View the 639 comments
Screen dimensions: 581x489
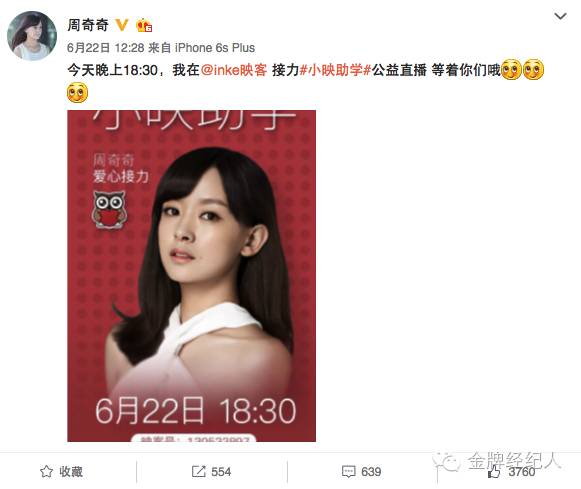coord(371,472)
